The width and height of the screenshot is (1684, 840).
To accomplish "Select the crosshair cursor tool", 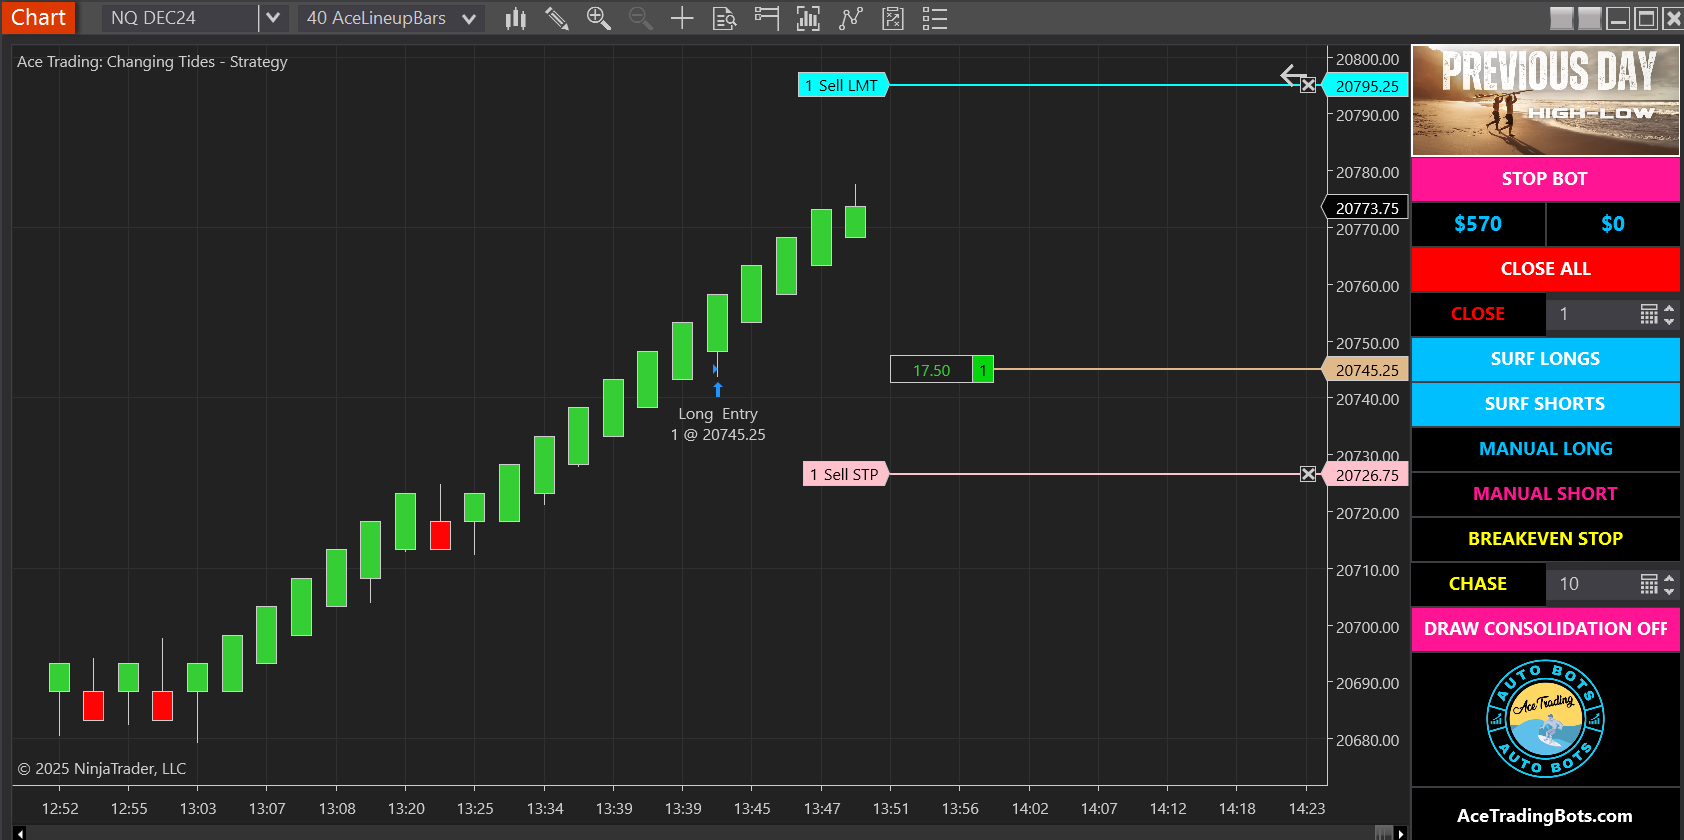I will pos(682,18).
